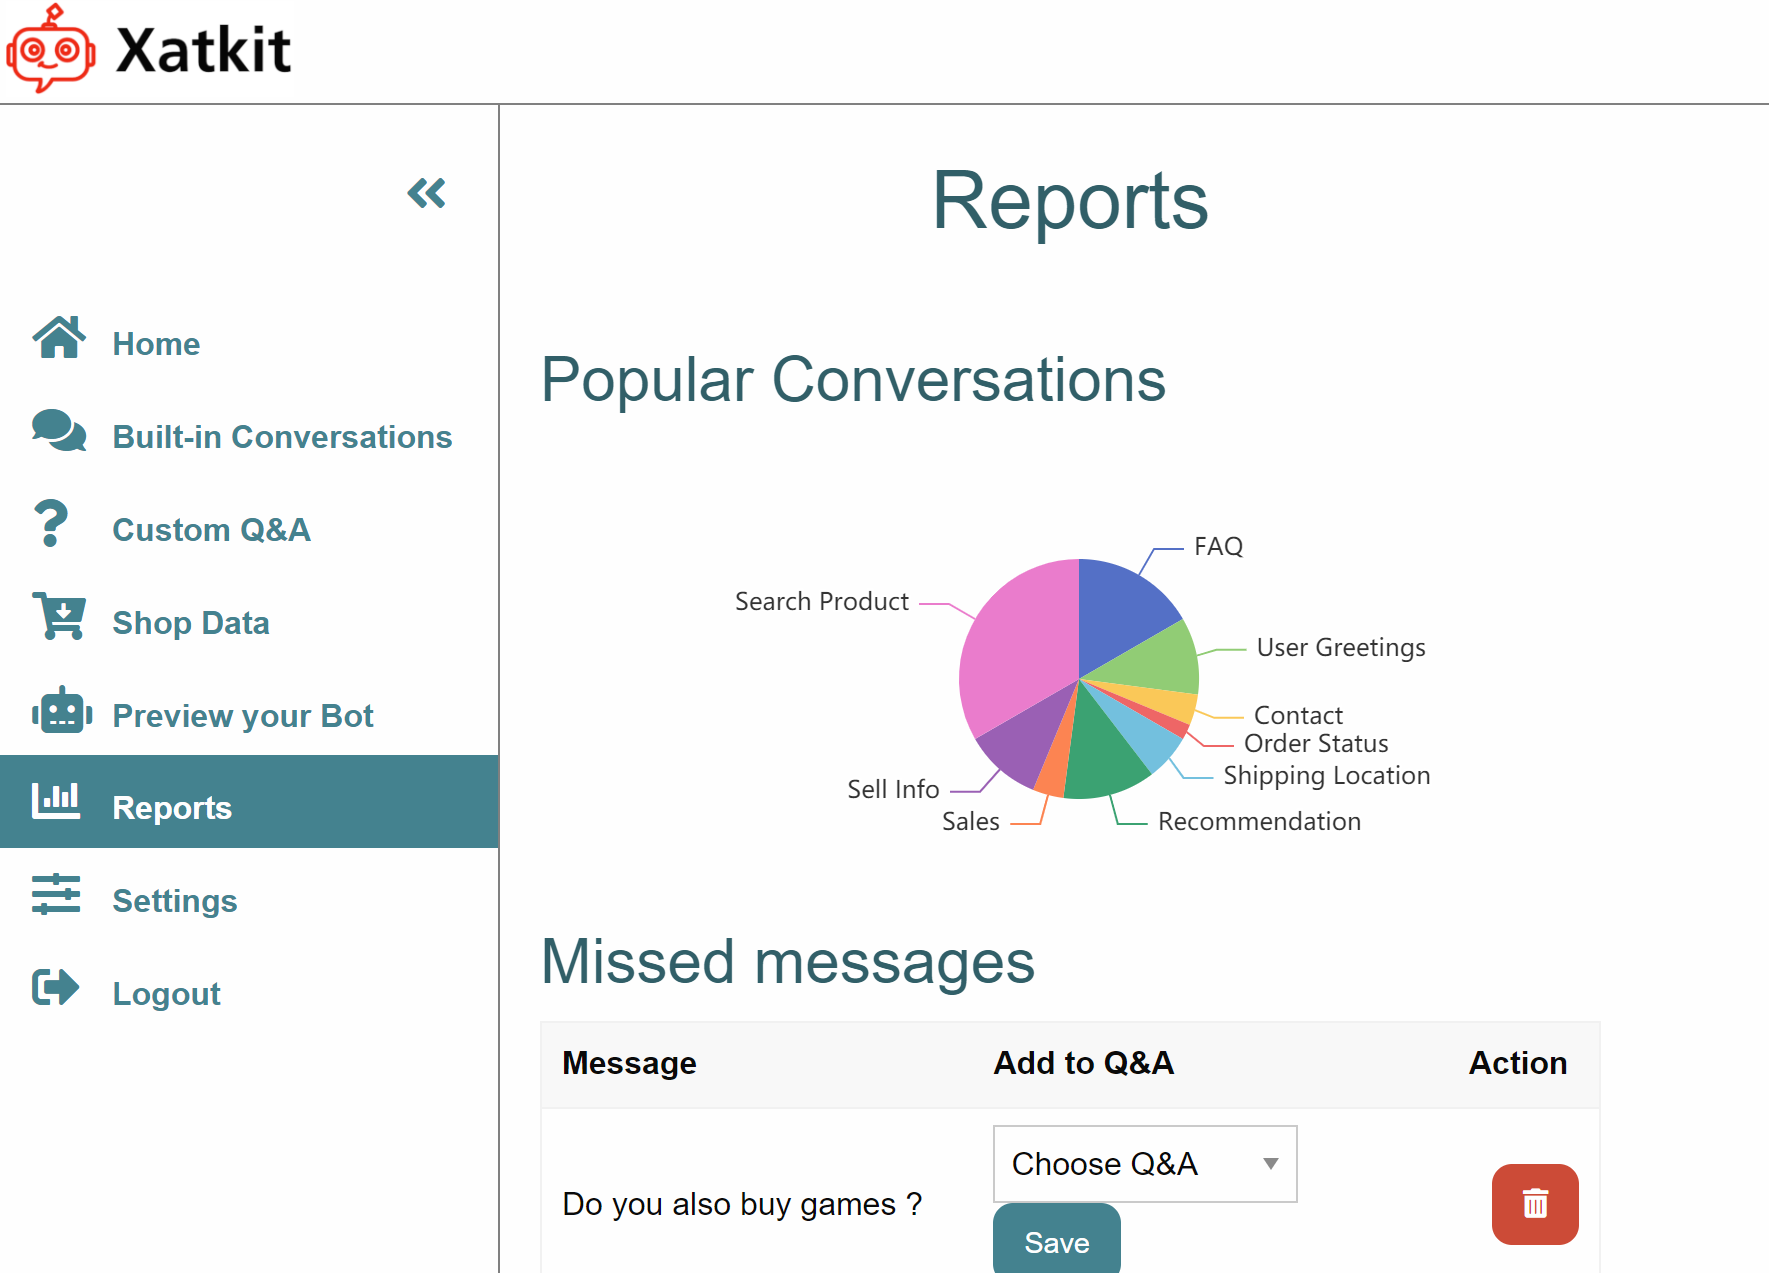Click the 'Shipping Location' chart label

1327,776
